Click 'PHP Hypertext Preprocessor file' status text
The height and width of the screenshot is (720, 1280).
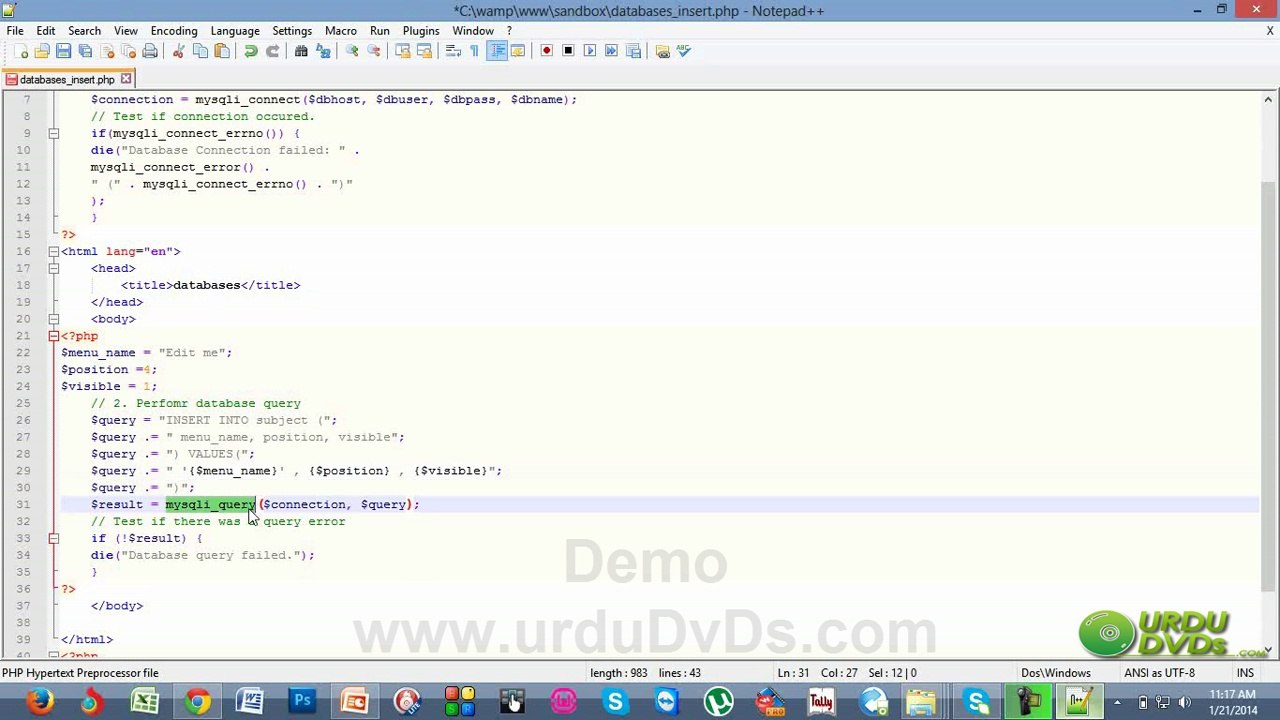[x=80, y=673]
